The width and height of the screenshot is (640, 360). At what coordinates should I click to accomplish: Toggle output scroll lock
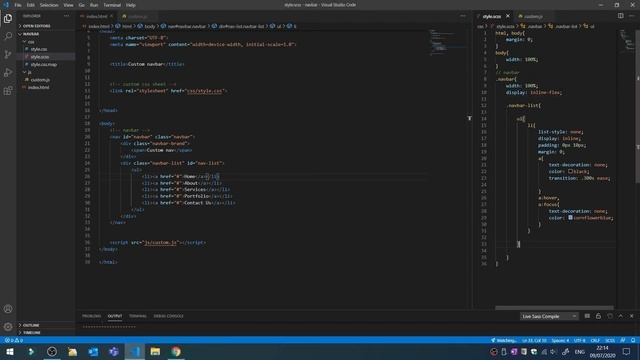click(x=598, y=316)
